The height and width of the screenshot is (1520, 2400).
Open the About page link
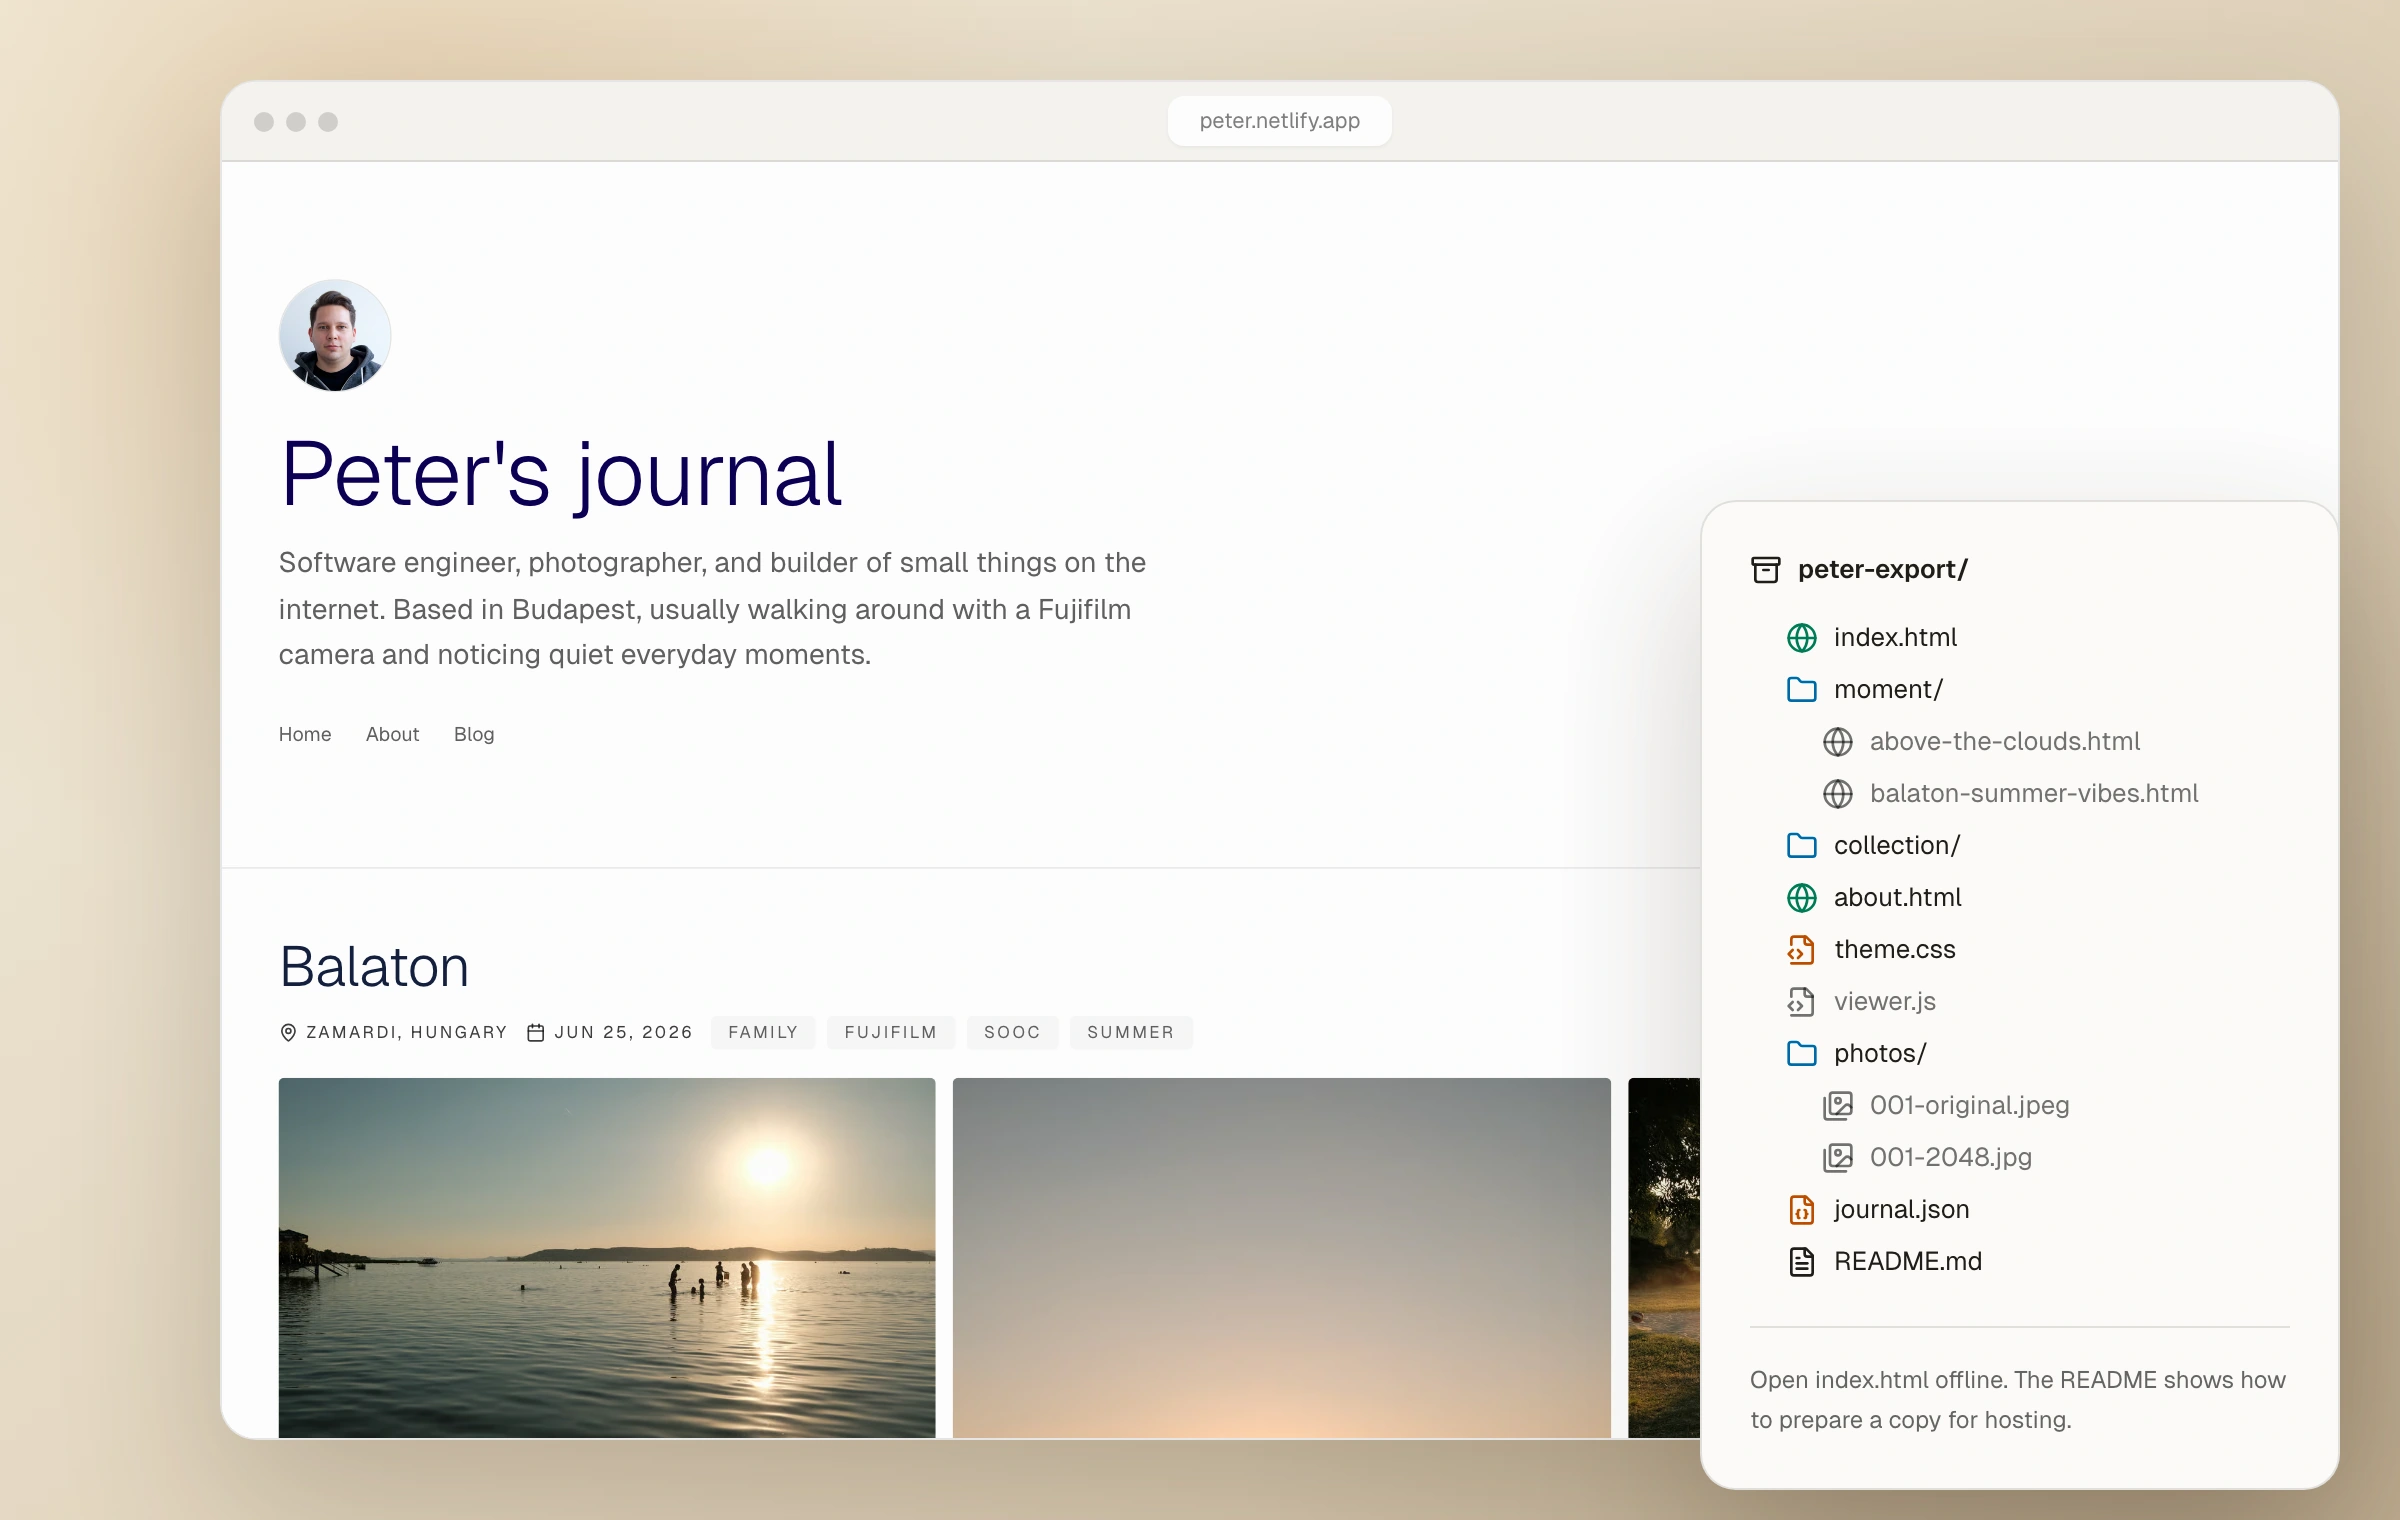[x=393, y=734]
